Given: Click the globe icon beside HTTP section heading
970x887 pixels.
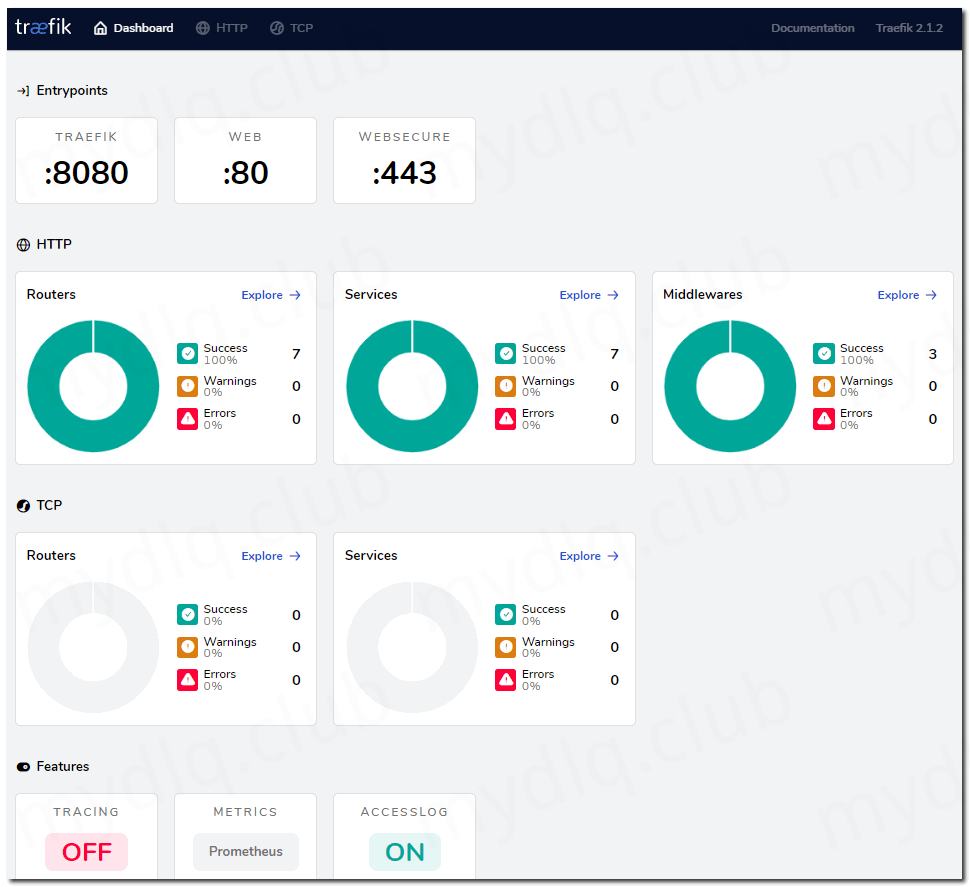Looking at the screenshot, I should (x=24, y=245).
